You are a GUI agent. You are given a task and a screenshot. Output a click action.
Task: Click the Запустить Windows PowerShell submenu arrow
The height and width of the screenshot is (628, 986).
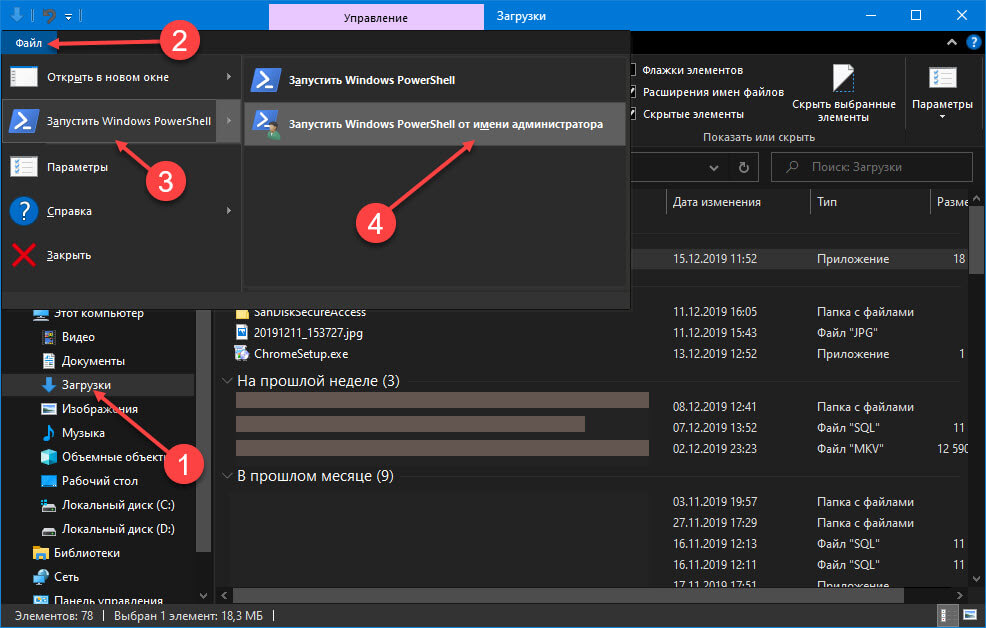point(228,121)
